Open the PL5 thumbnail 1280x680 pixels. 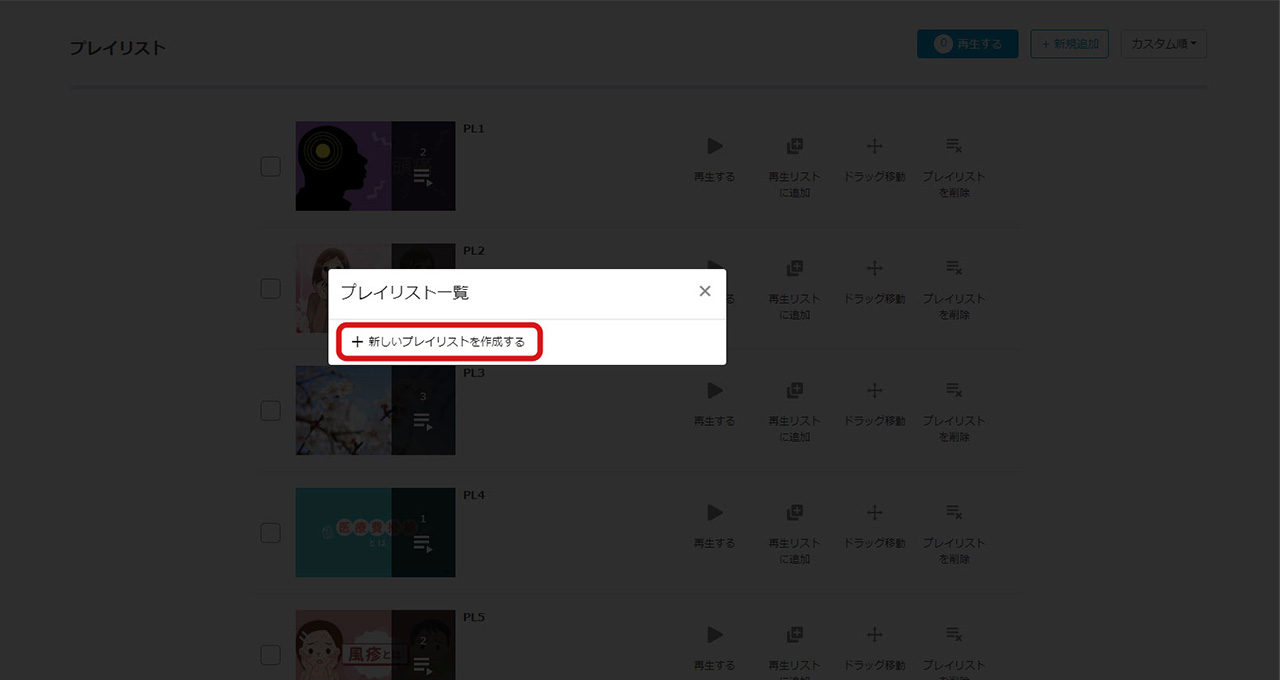[x=375, y=645]
